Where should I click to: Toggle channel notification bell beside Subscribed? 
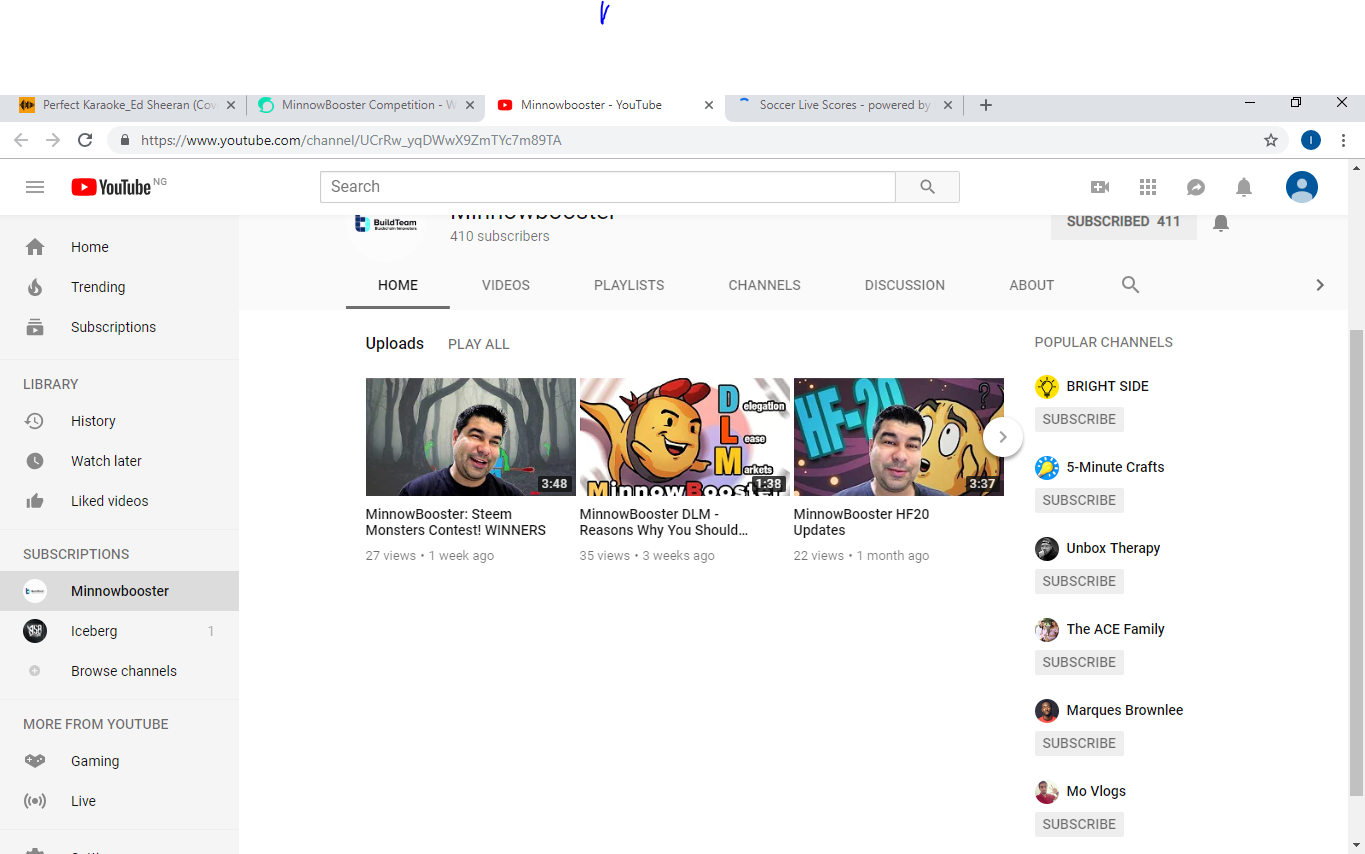pyautogui.click(x=1221, y=223)
